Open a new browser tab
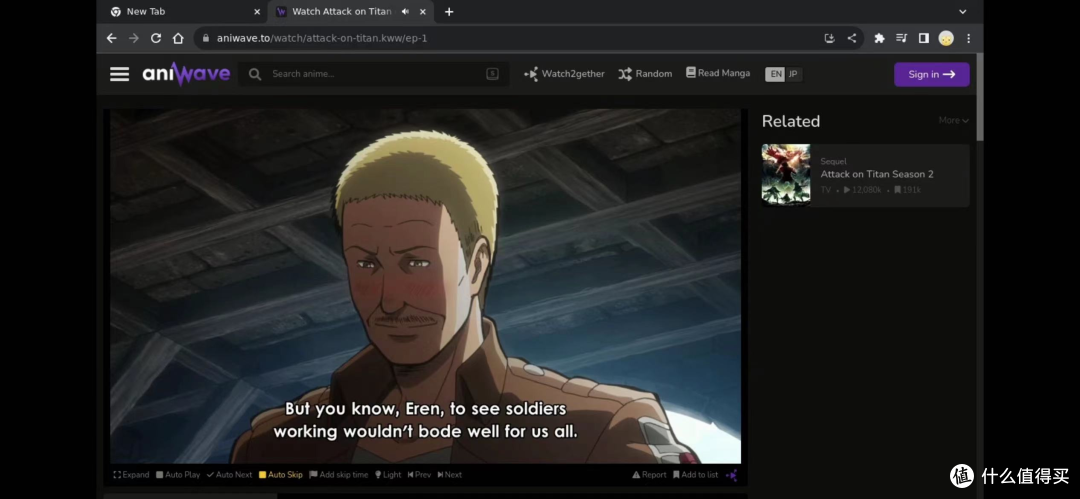1080x499 pixels. coord(449,12)
